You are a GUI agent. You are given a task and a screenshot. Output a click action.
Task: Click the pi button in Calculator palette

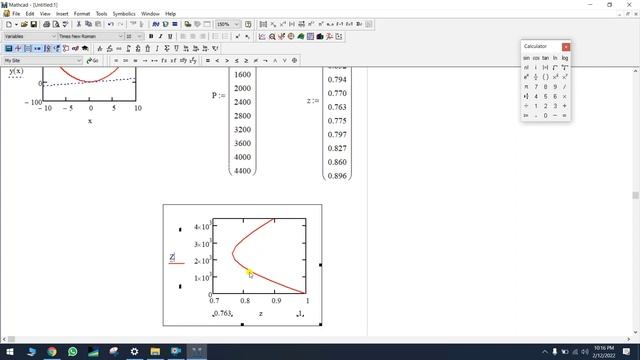(x=526, y=87)
